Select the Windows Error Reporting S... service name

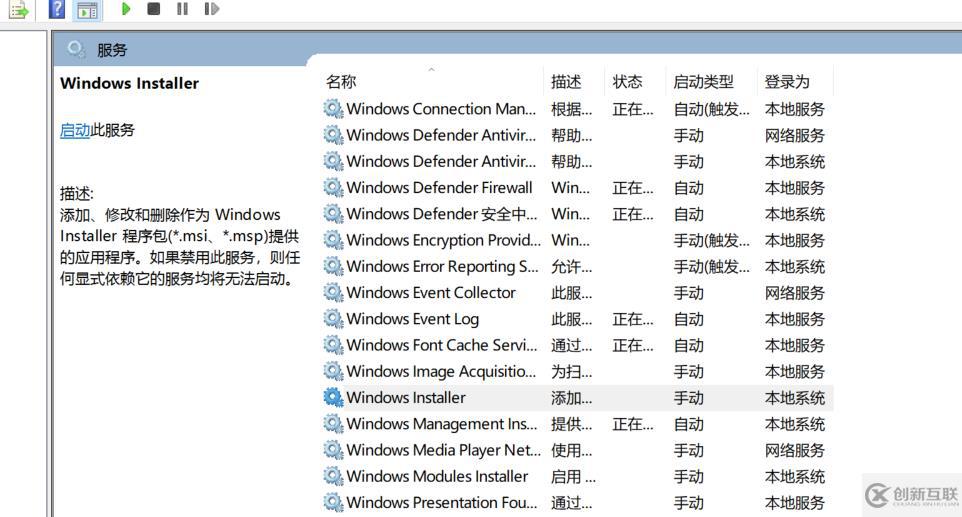pos(442,267)
